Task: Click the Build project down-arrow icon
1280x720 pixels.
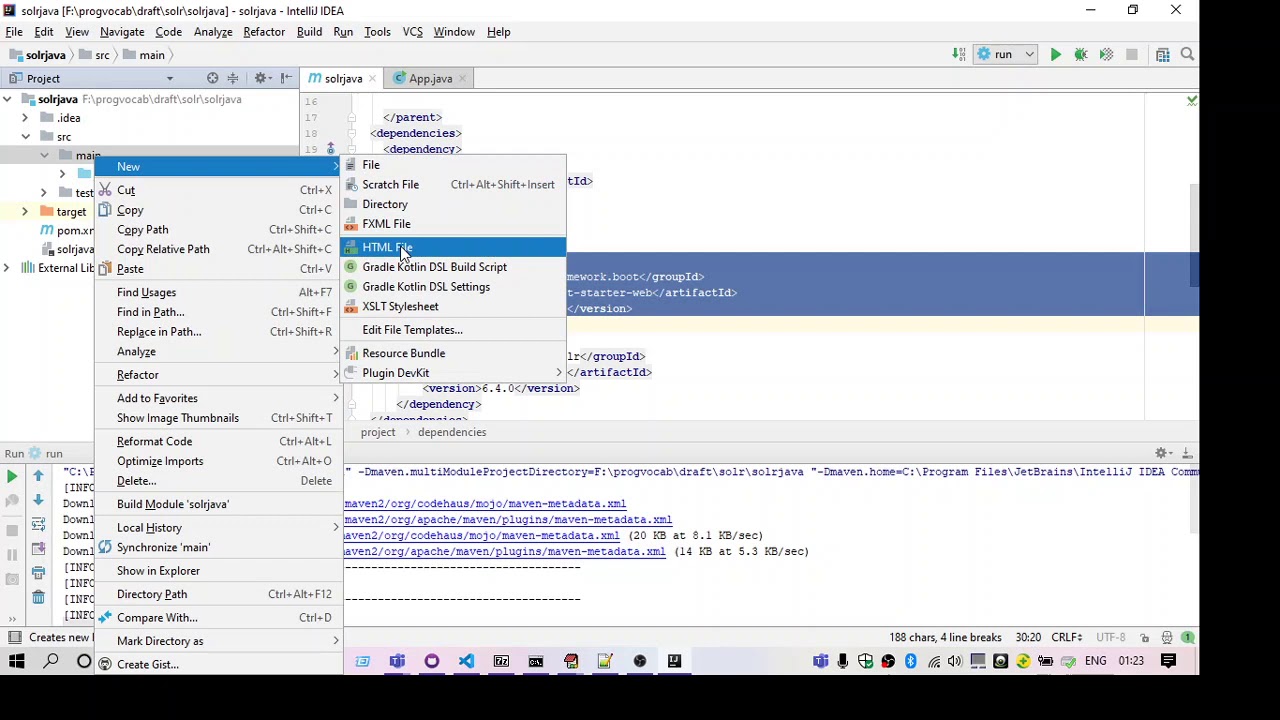Action: [x=959, y=55]
